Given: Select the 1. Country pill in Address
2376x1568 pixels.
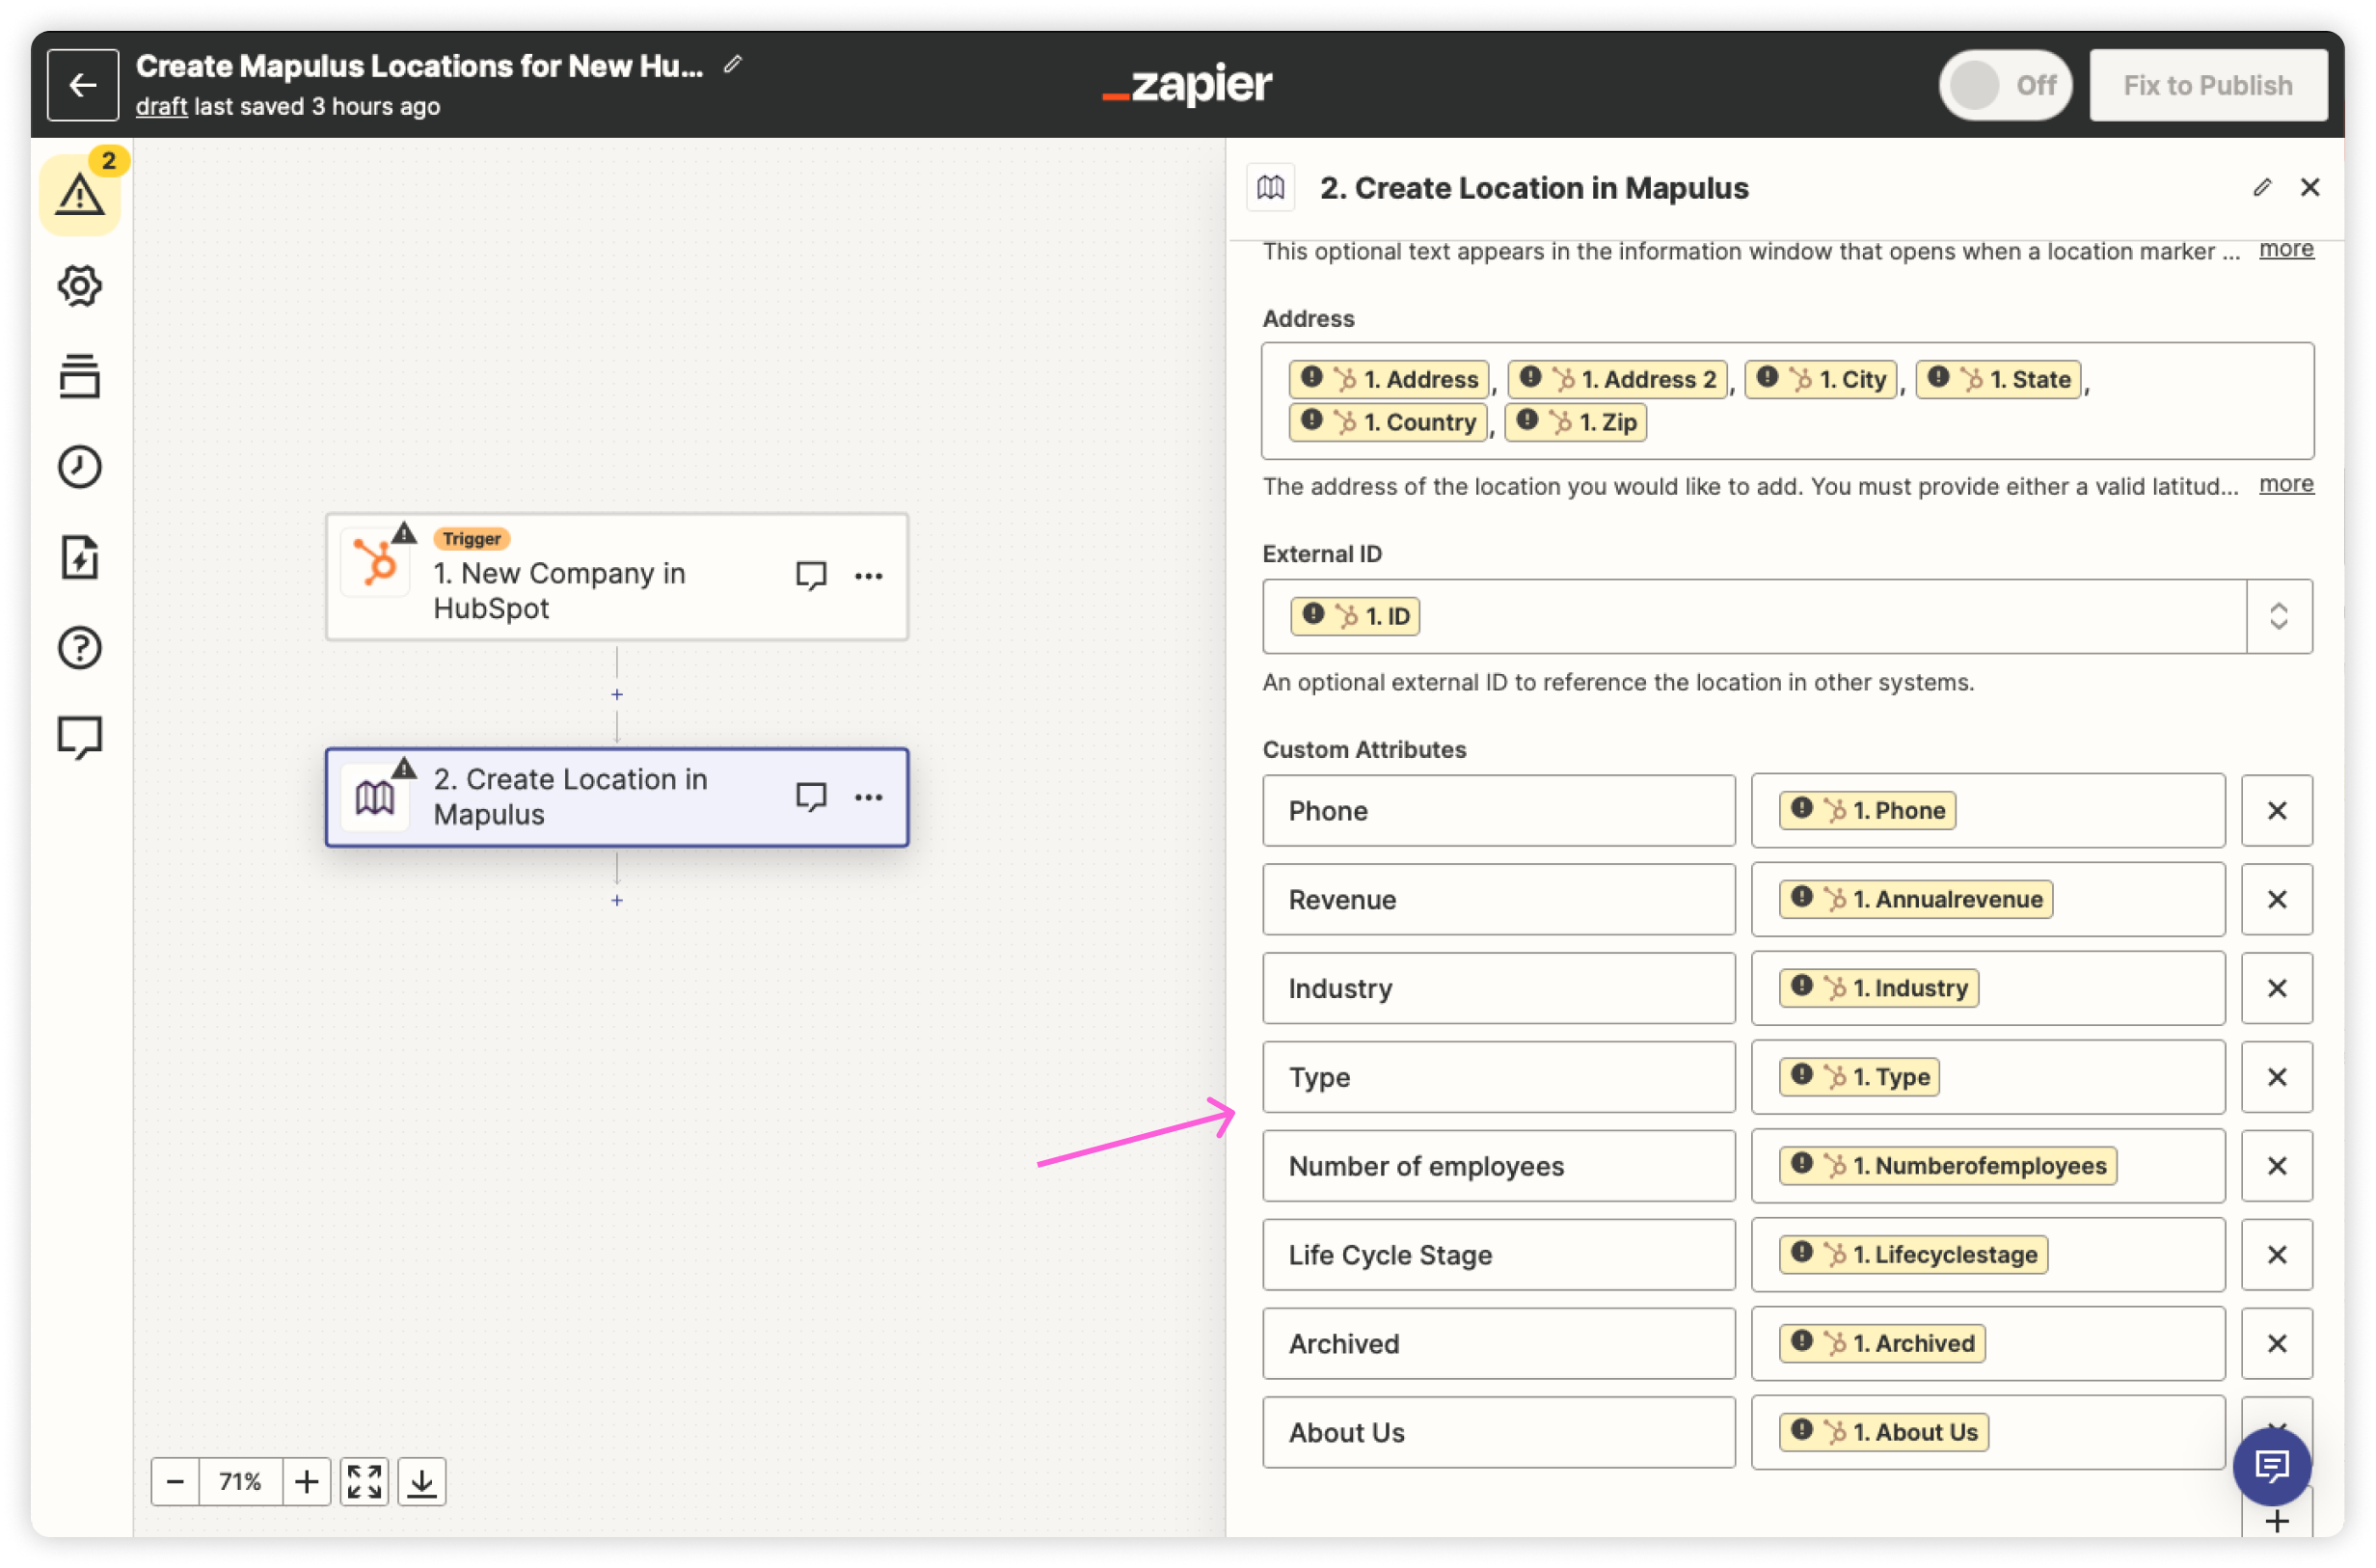Looking at the screenshot, I should [x=1388, y=423].
